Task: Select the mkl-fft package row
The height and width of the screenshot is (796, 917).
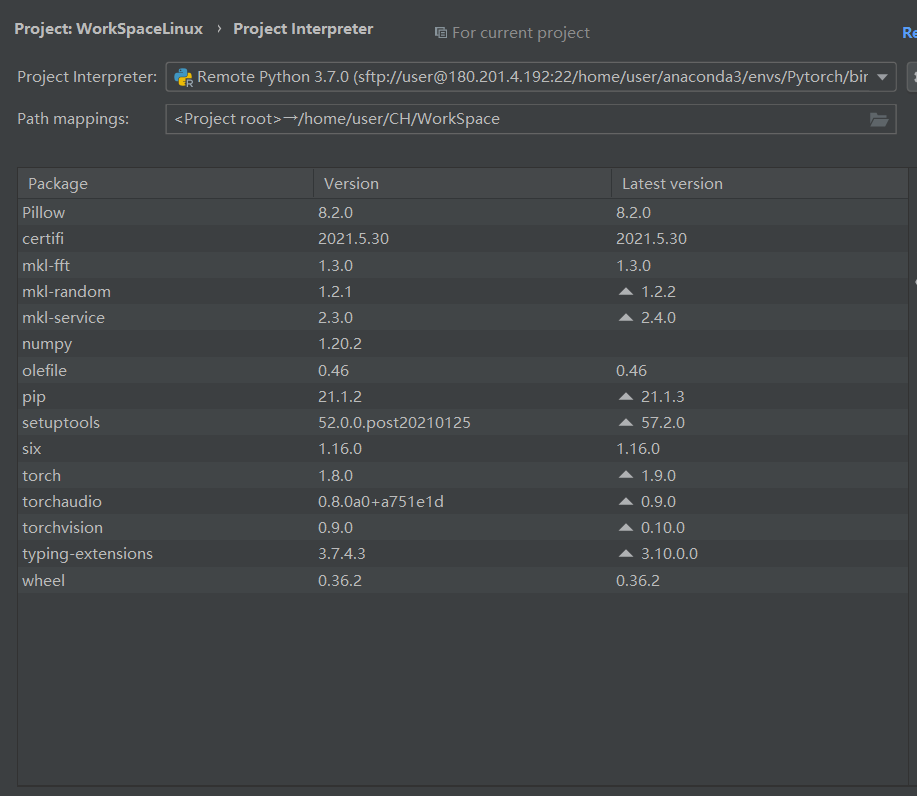Action: (x=463, y=266)
